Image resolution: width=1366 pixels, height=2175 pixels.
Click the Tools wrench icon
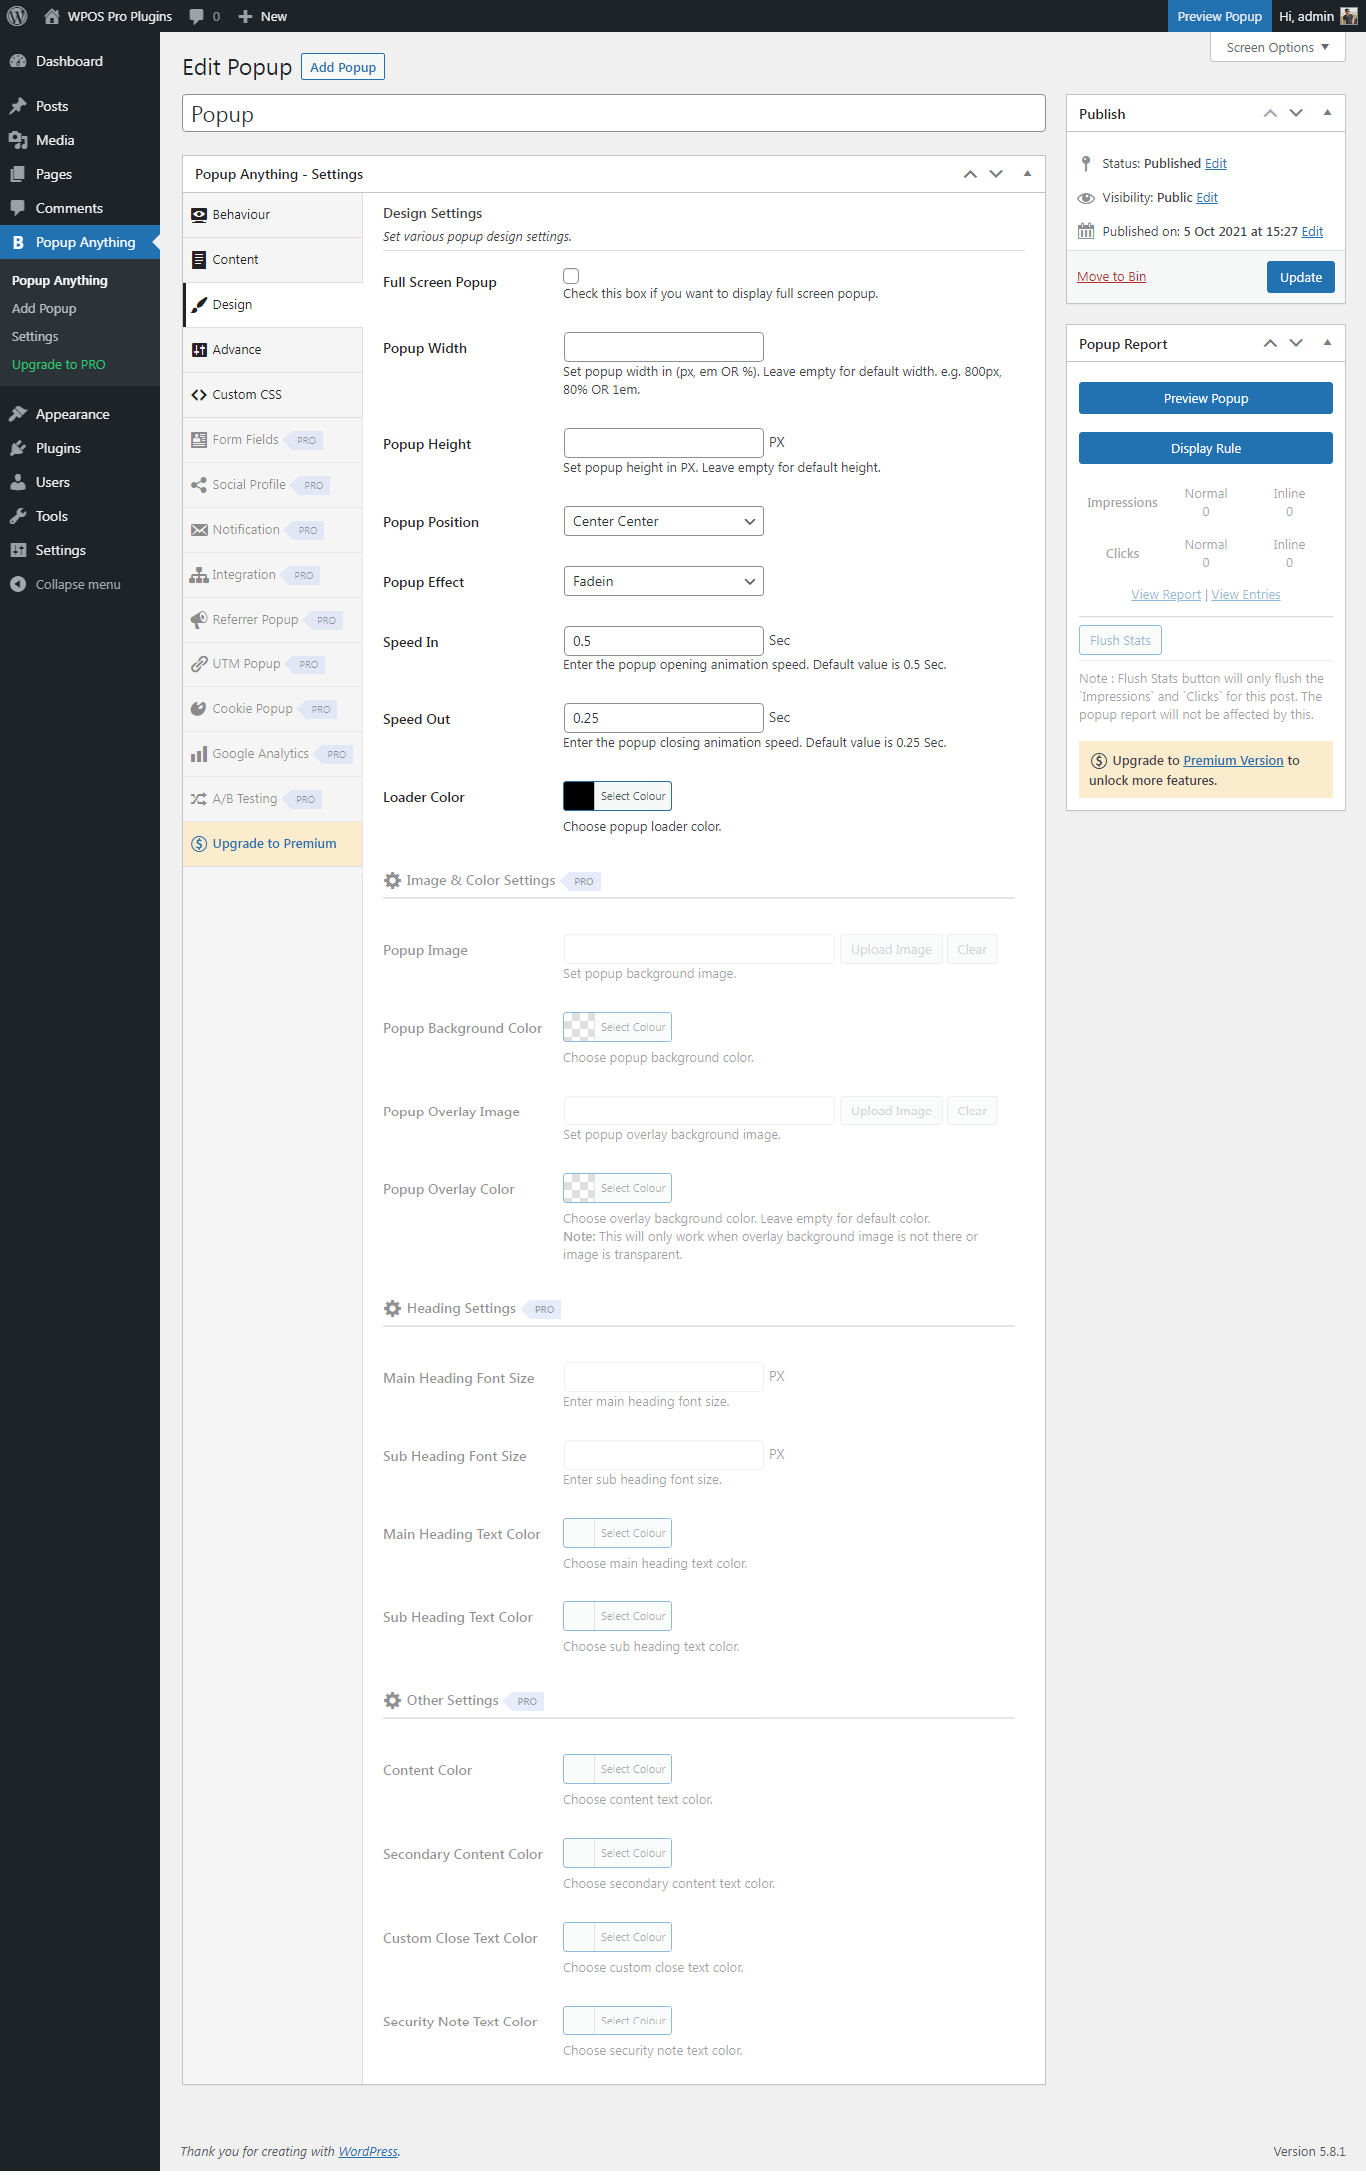pyautogui.click(x=18, y=516)
